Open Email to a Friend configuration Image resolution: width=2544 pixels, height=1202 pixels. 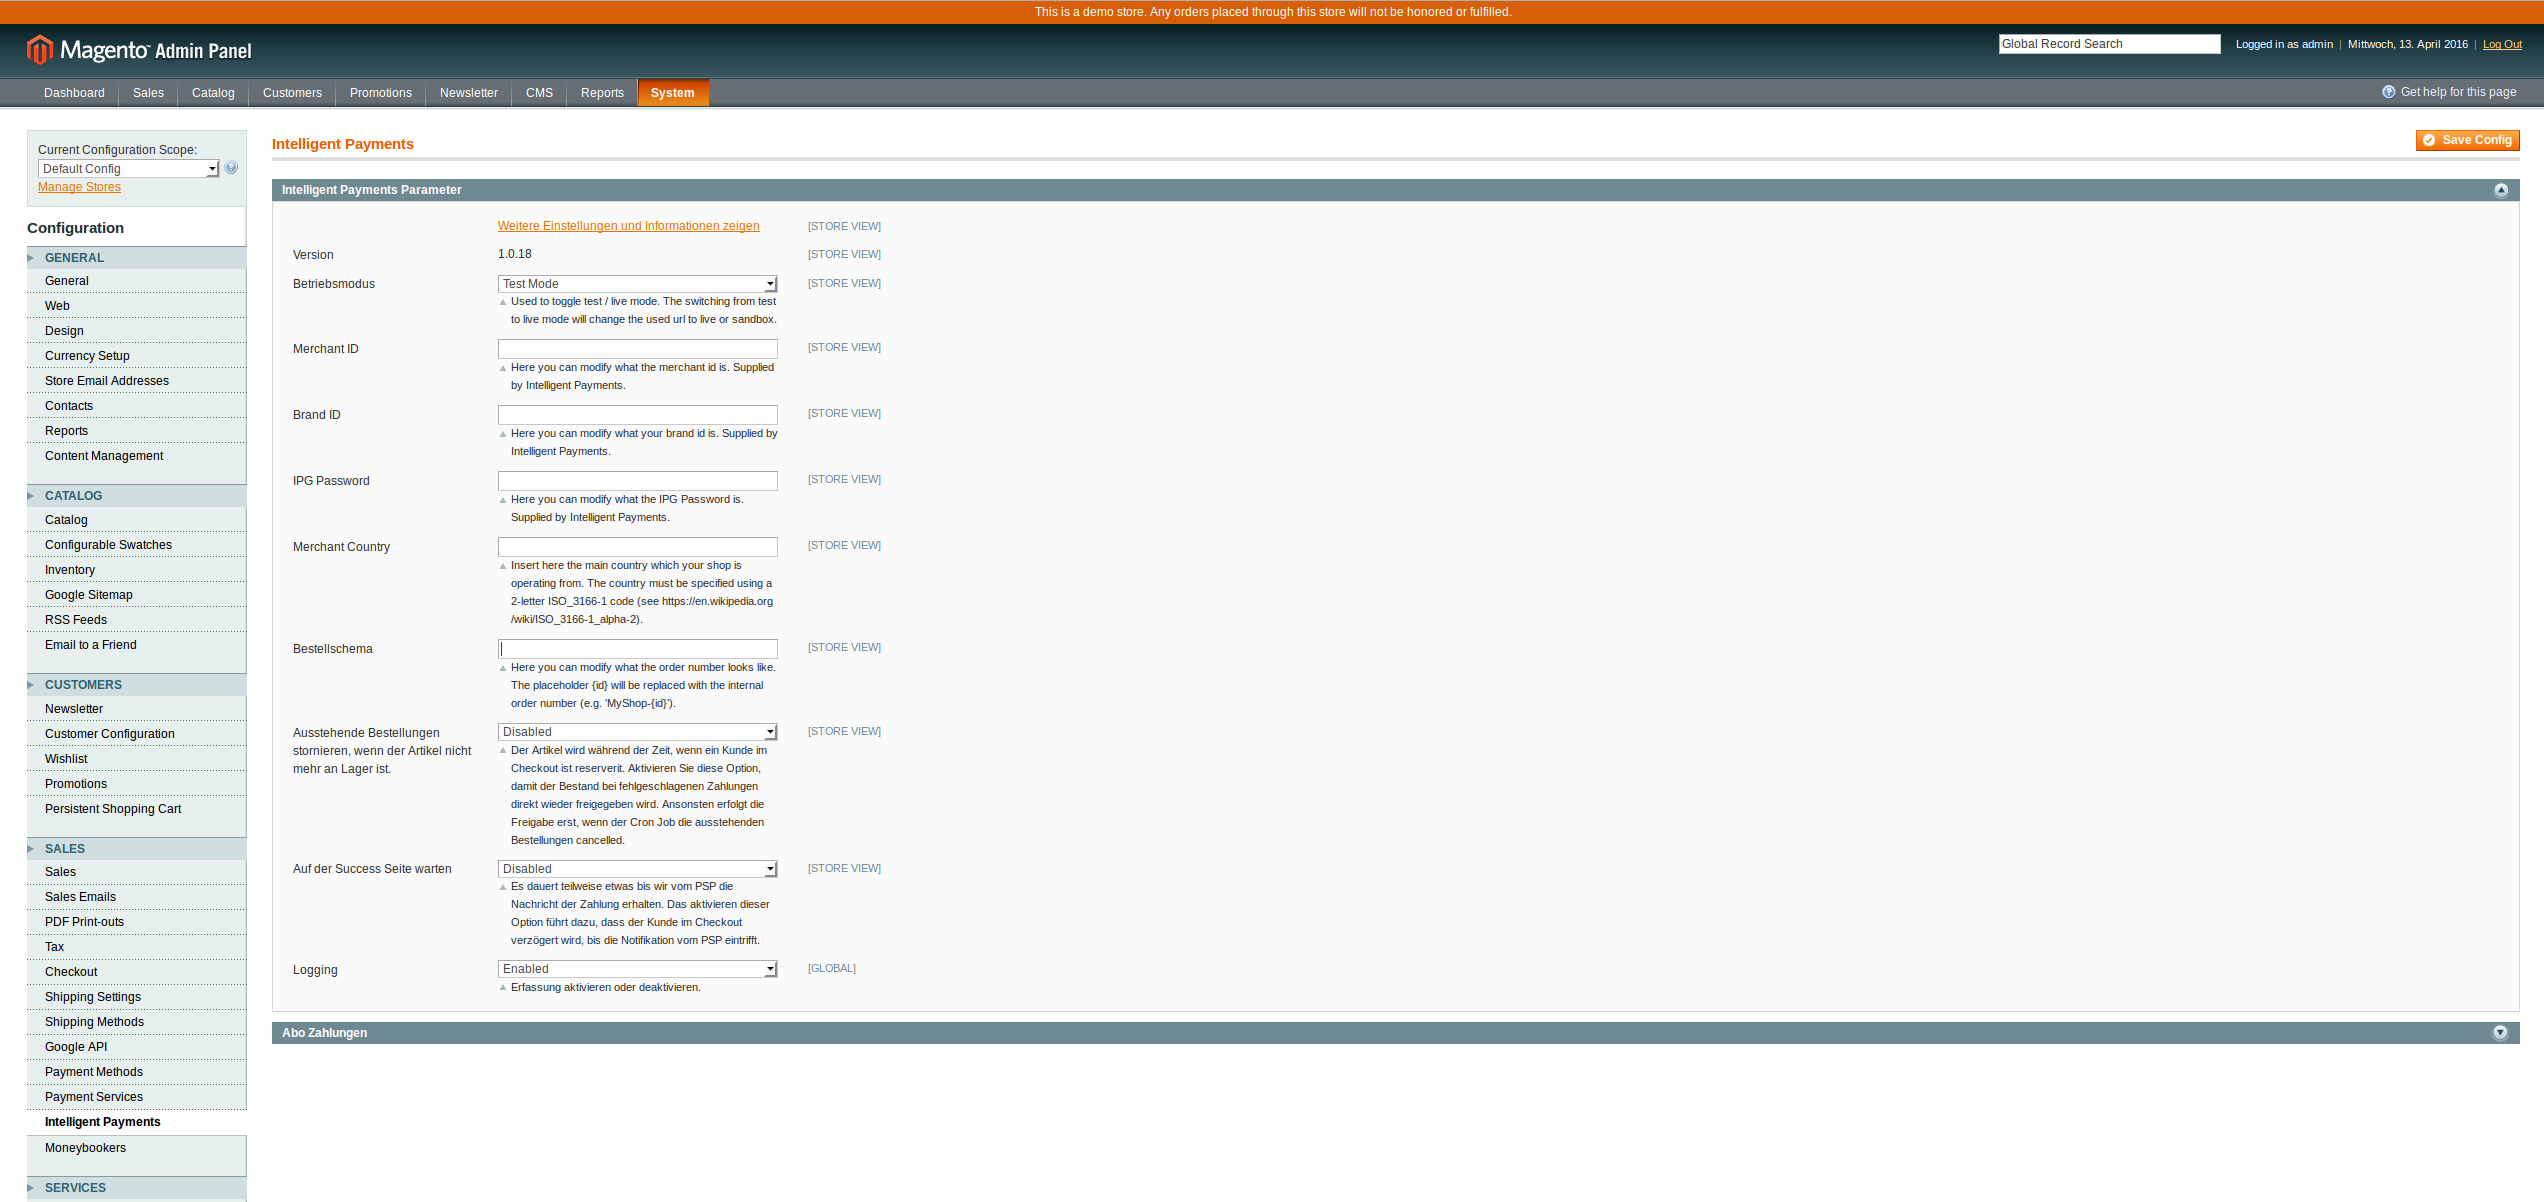click(136, 645)
